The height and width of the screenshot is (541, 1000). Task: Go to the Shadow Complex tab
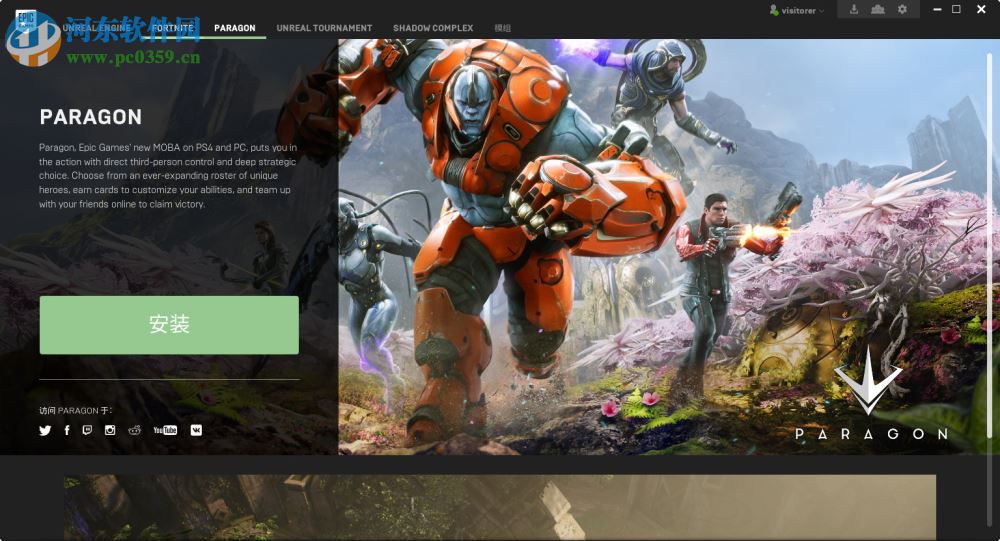pyautogui.click(x=433, y=28)
